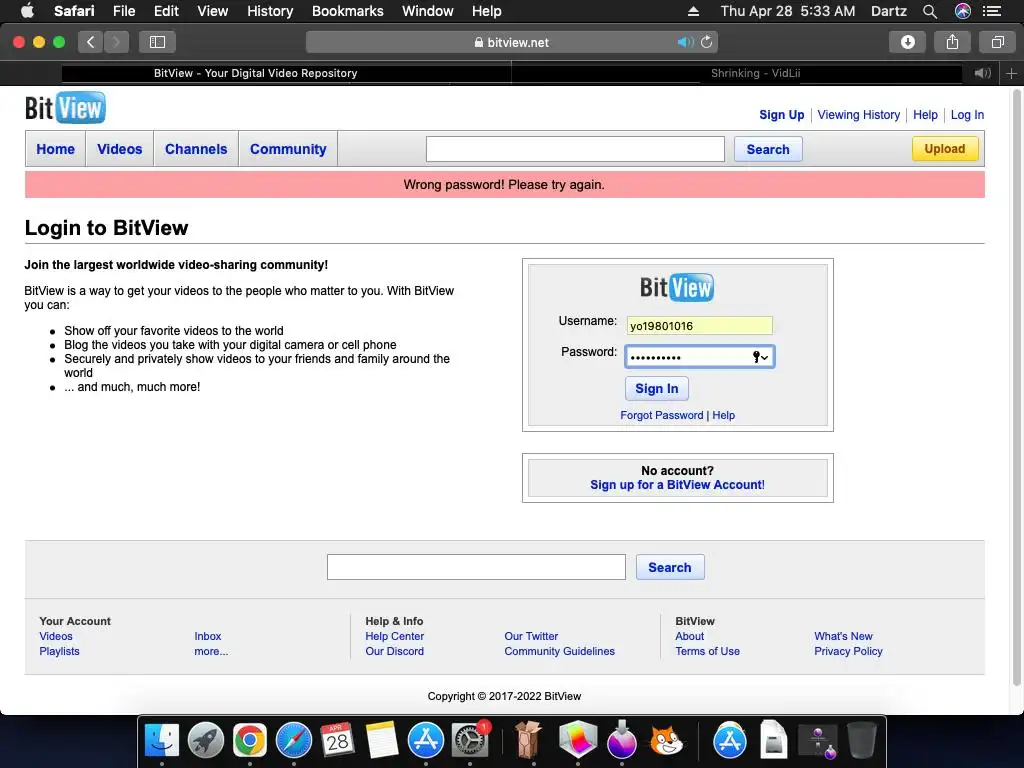This screenshot has height=768, width=1024.
Task: Open Help link in login box
Action: [x=724, y=415]
